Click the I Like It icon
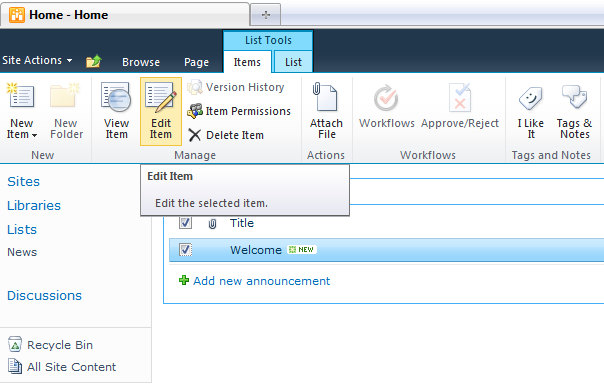604x385 pixels. point(530,98)
